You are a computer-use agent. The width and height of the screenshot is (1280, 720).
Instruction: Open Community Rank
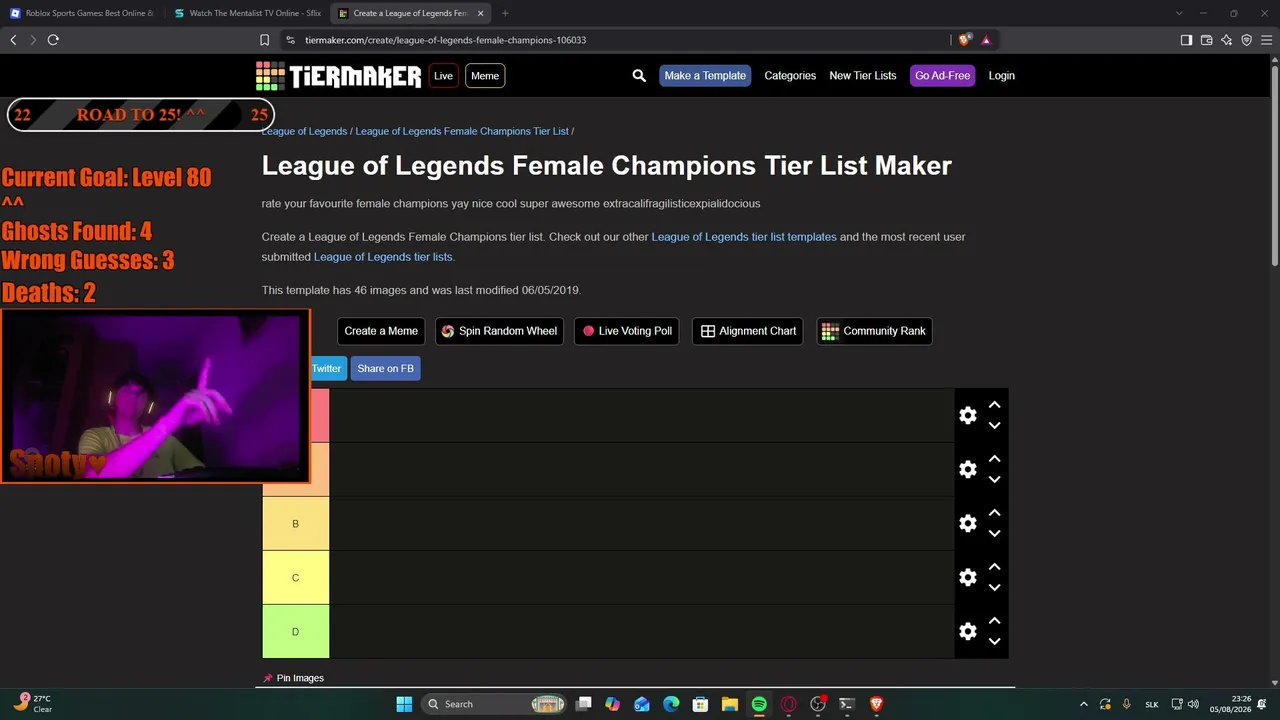pos(874,331)
